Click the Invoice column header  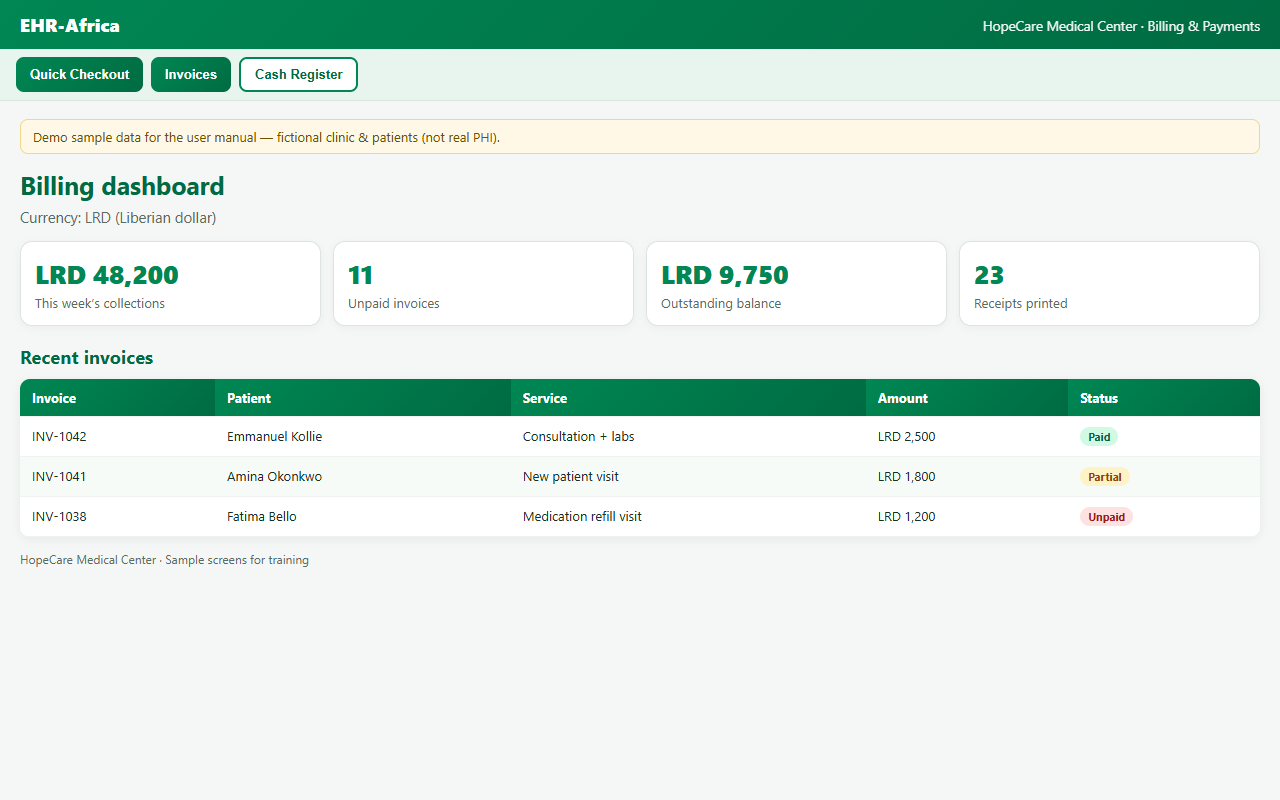117,398
